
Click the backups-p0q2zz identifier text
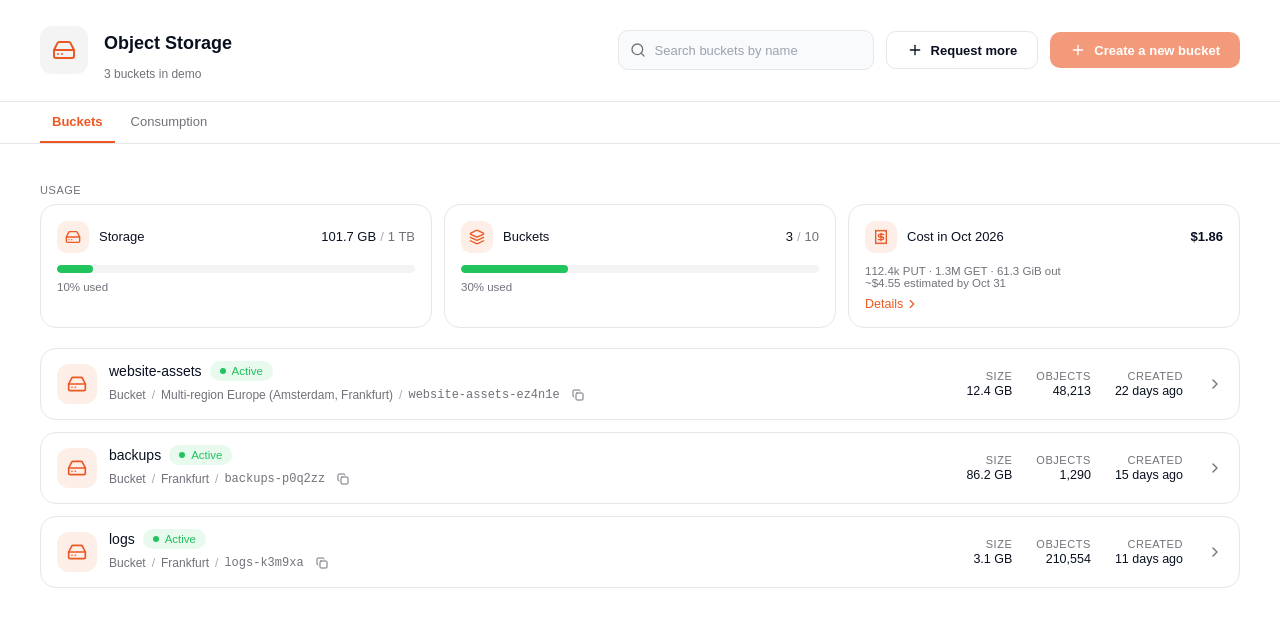275,479
